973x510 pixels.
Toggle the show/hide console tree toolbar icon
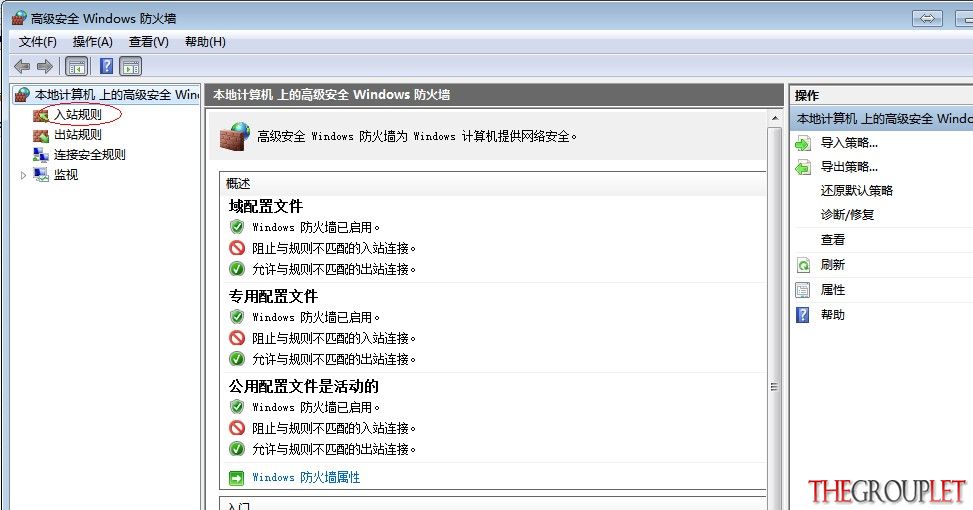77,66
